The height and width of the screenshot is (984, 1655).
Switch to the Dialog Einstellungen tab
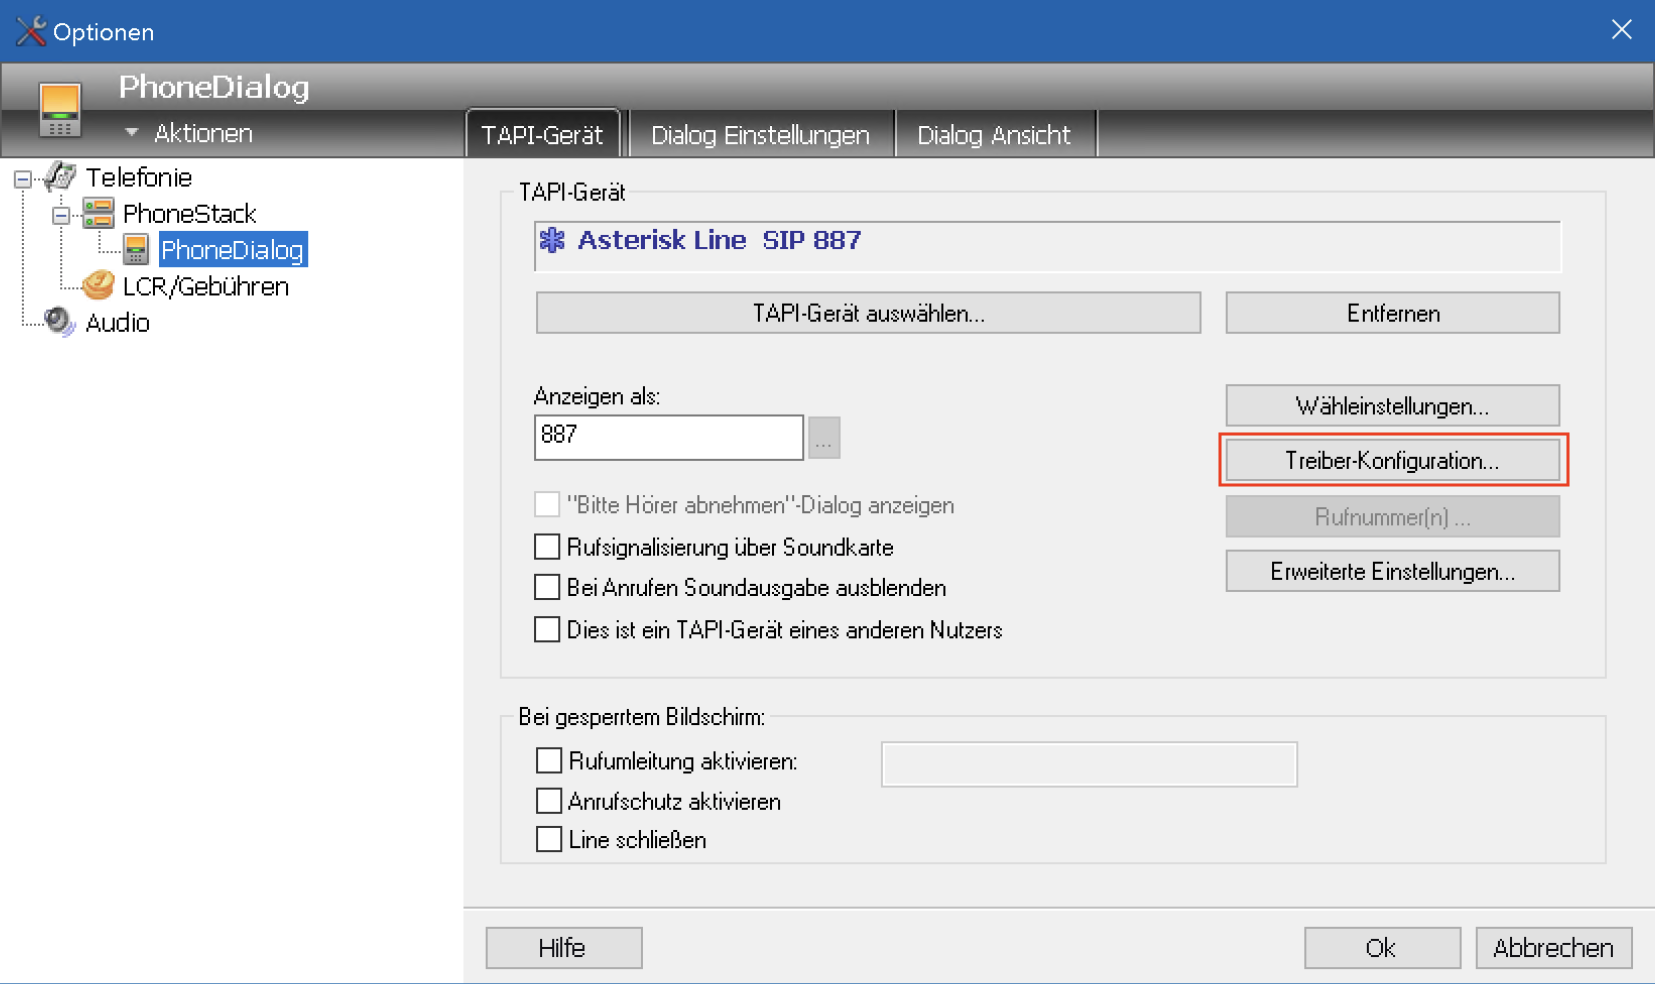tap(760, 135)
